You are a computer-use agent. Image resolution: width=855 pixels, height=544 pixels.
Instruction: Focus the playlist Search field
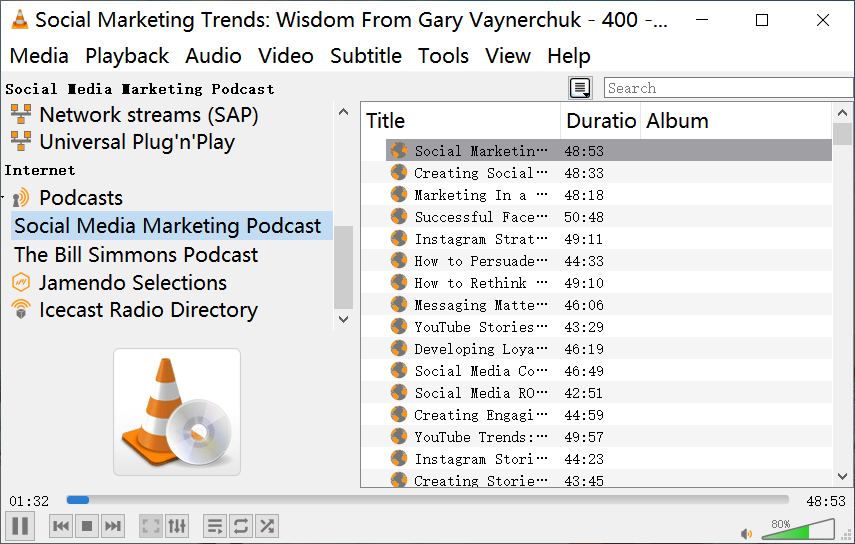[x=728, y=88]
